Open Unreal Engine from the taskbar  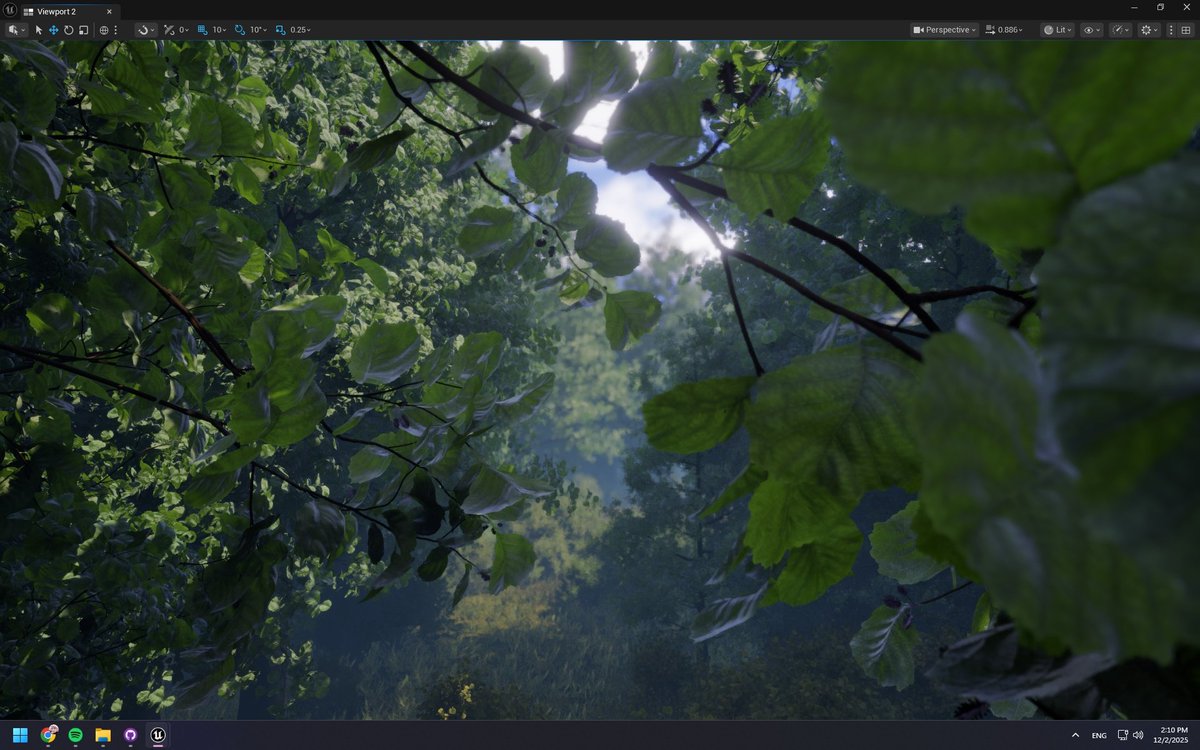(x=157, y=736)
